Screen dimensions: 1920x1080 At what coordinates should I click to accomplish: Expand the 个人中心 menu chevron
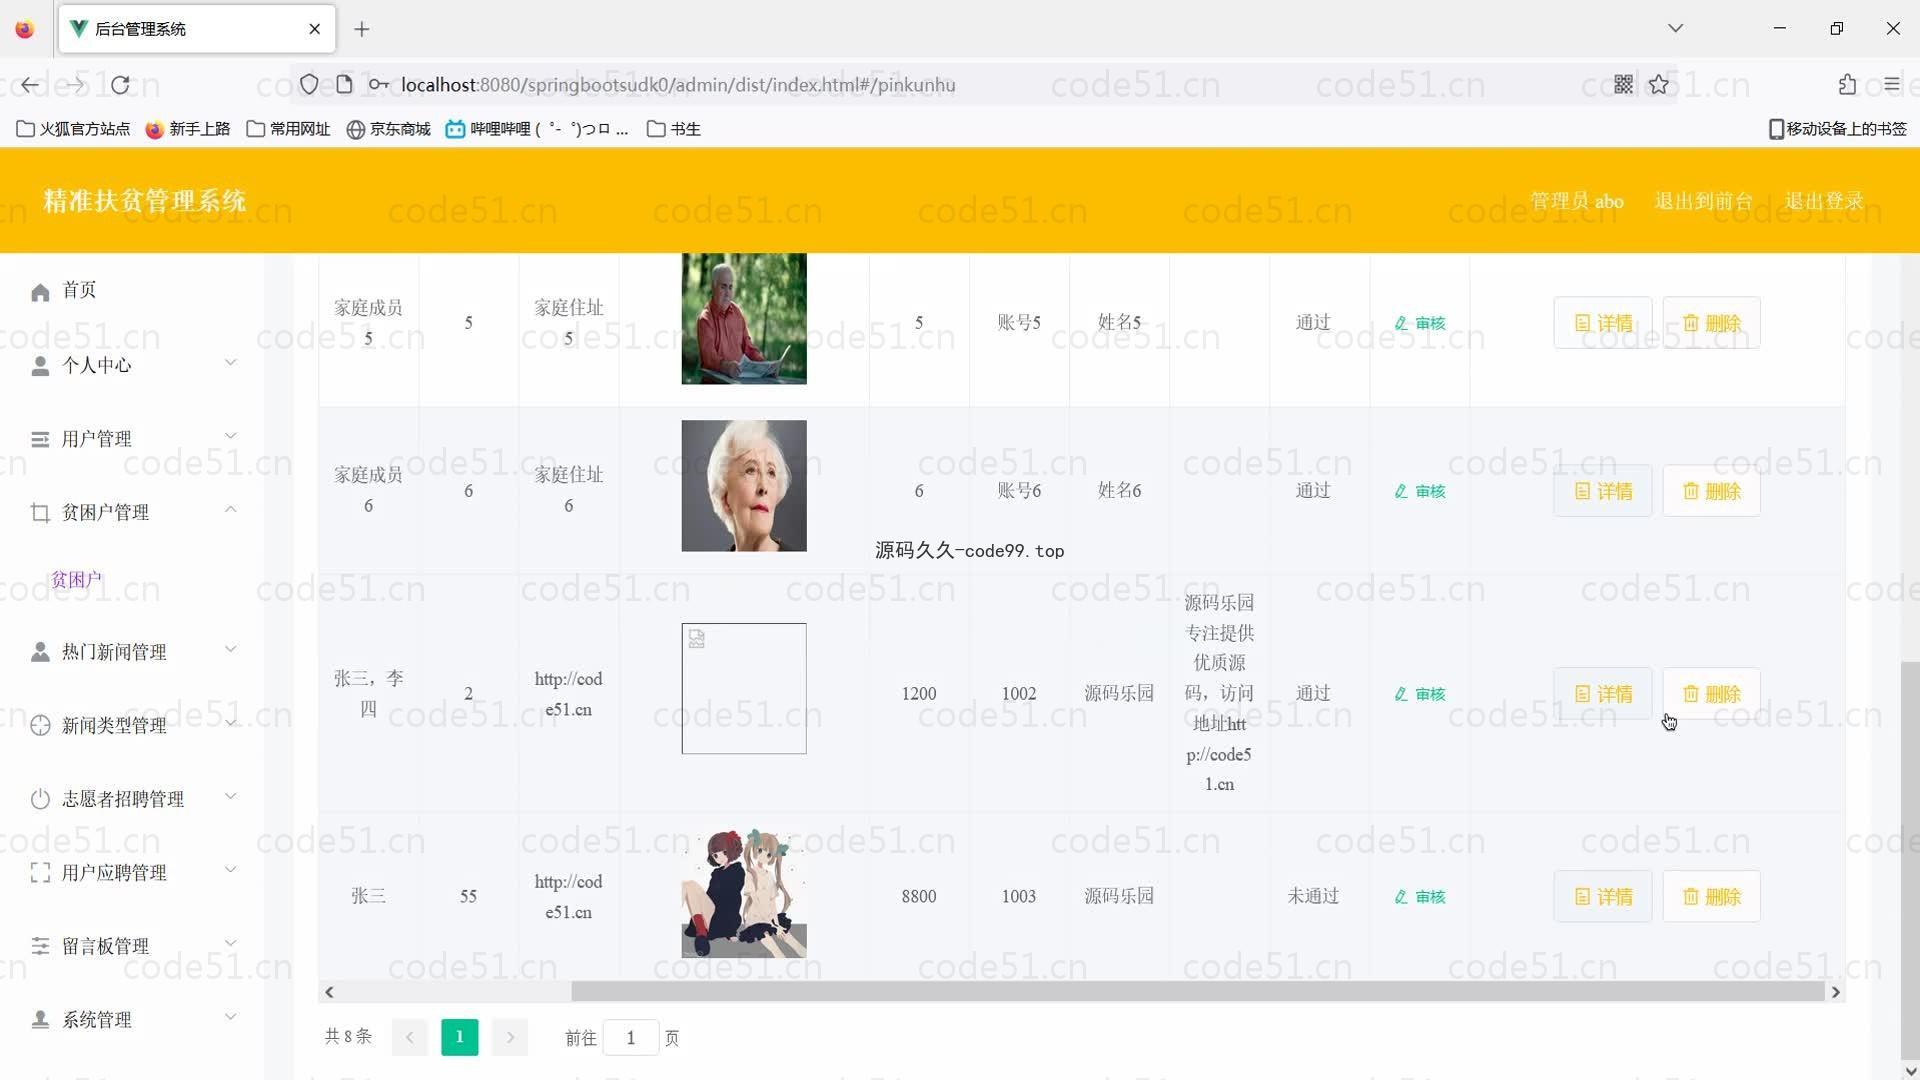pos(230,363)
